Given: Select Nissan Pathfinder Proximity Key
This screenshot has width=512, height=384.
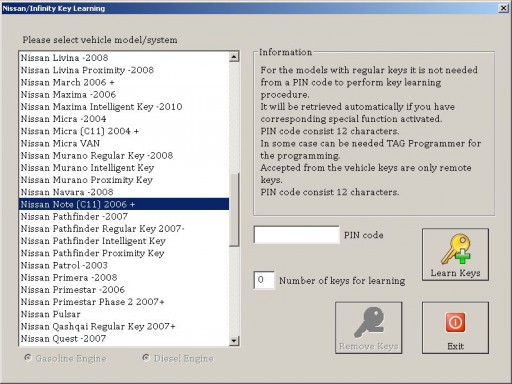Looking at the screenshot, I should click(124, 253).
